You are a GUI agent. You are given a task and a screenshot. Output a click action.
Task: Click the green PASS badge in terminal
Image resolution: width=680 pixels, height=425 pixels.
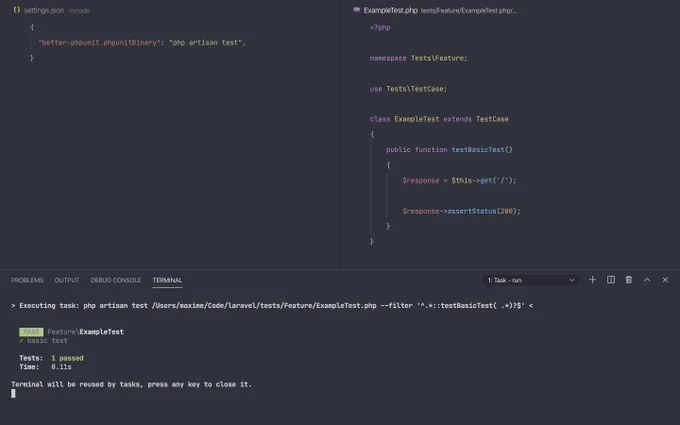coord(31,332)
